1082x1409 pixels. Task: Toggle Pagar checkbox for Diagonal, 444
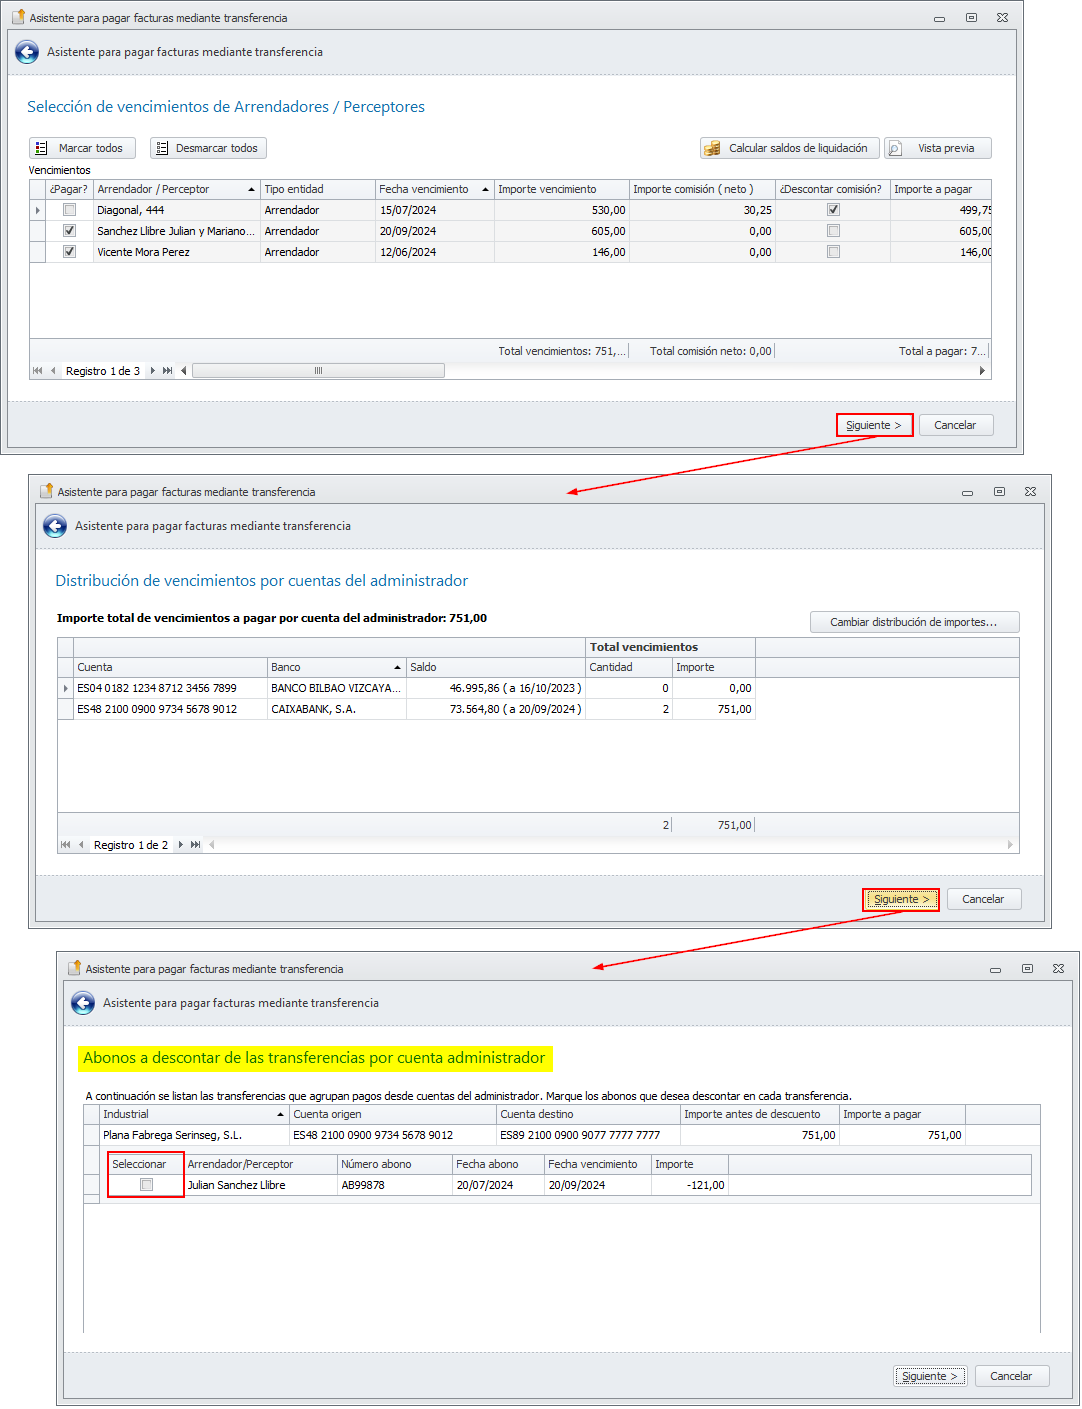[x=69, y=210]
